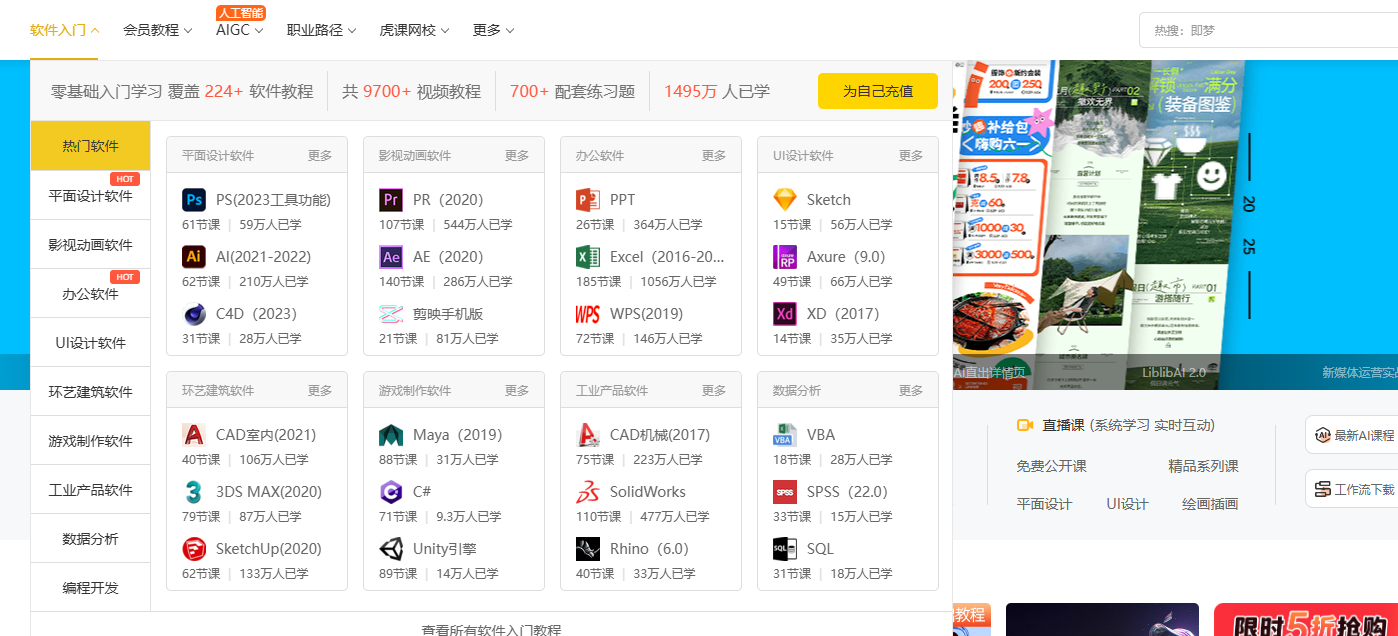Viewport: 1398px width, 636px height.
Task: Click 更多 in 工业产品软件 card
Action: 714,391
